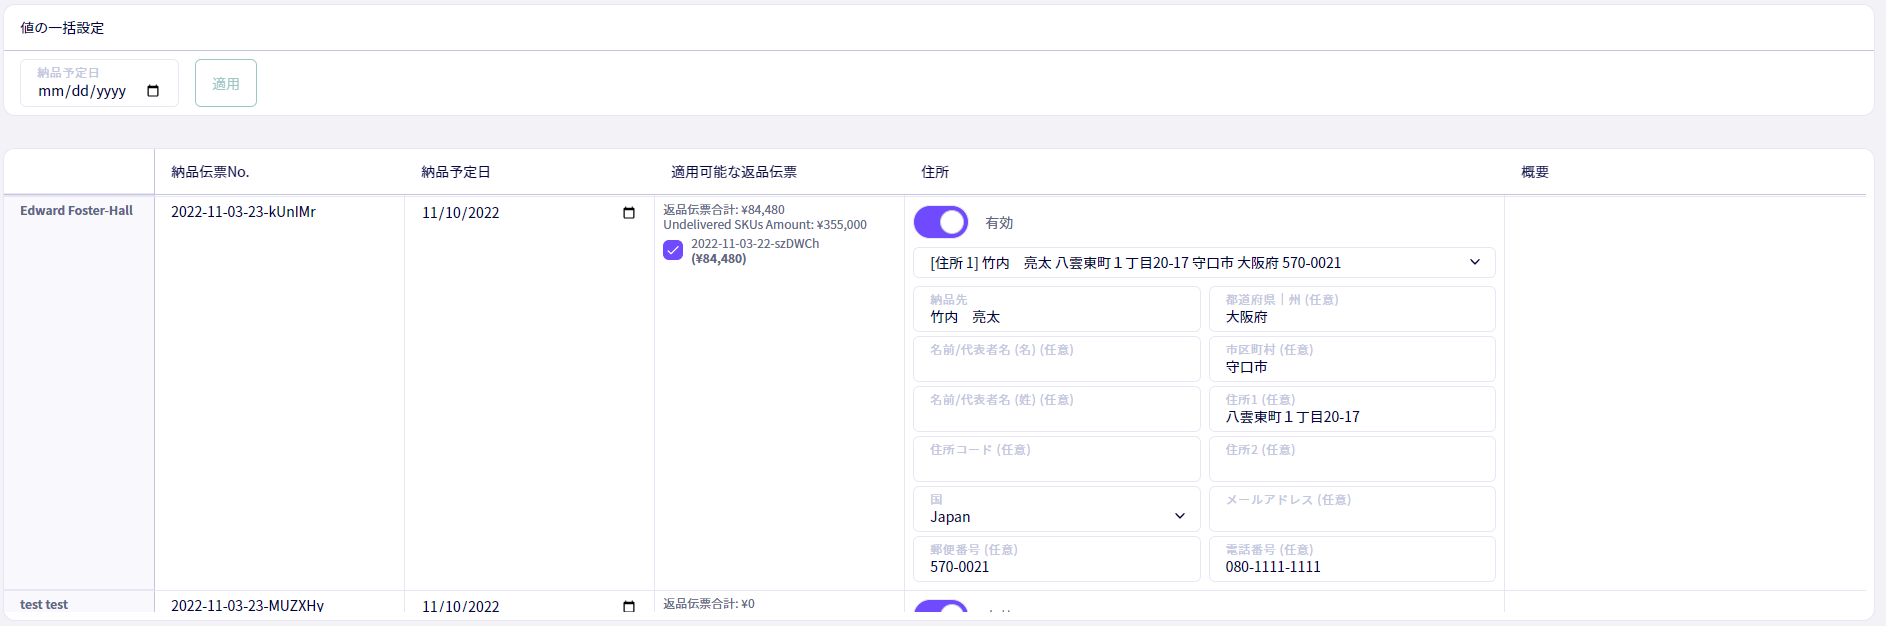Click the 概要 column header
The height and width of the screenshot is (626, 1886).
[x=1535, y=172]
